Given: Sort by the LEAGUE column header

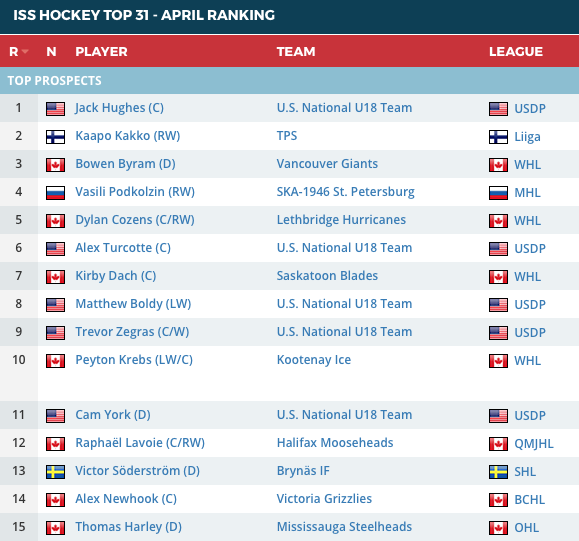Looking at the screenshot, I should point(515,51).
